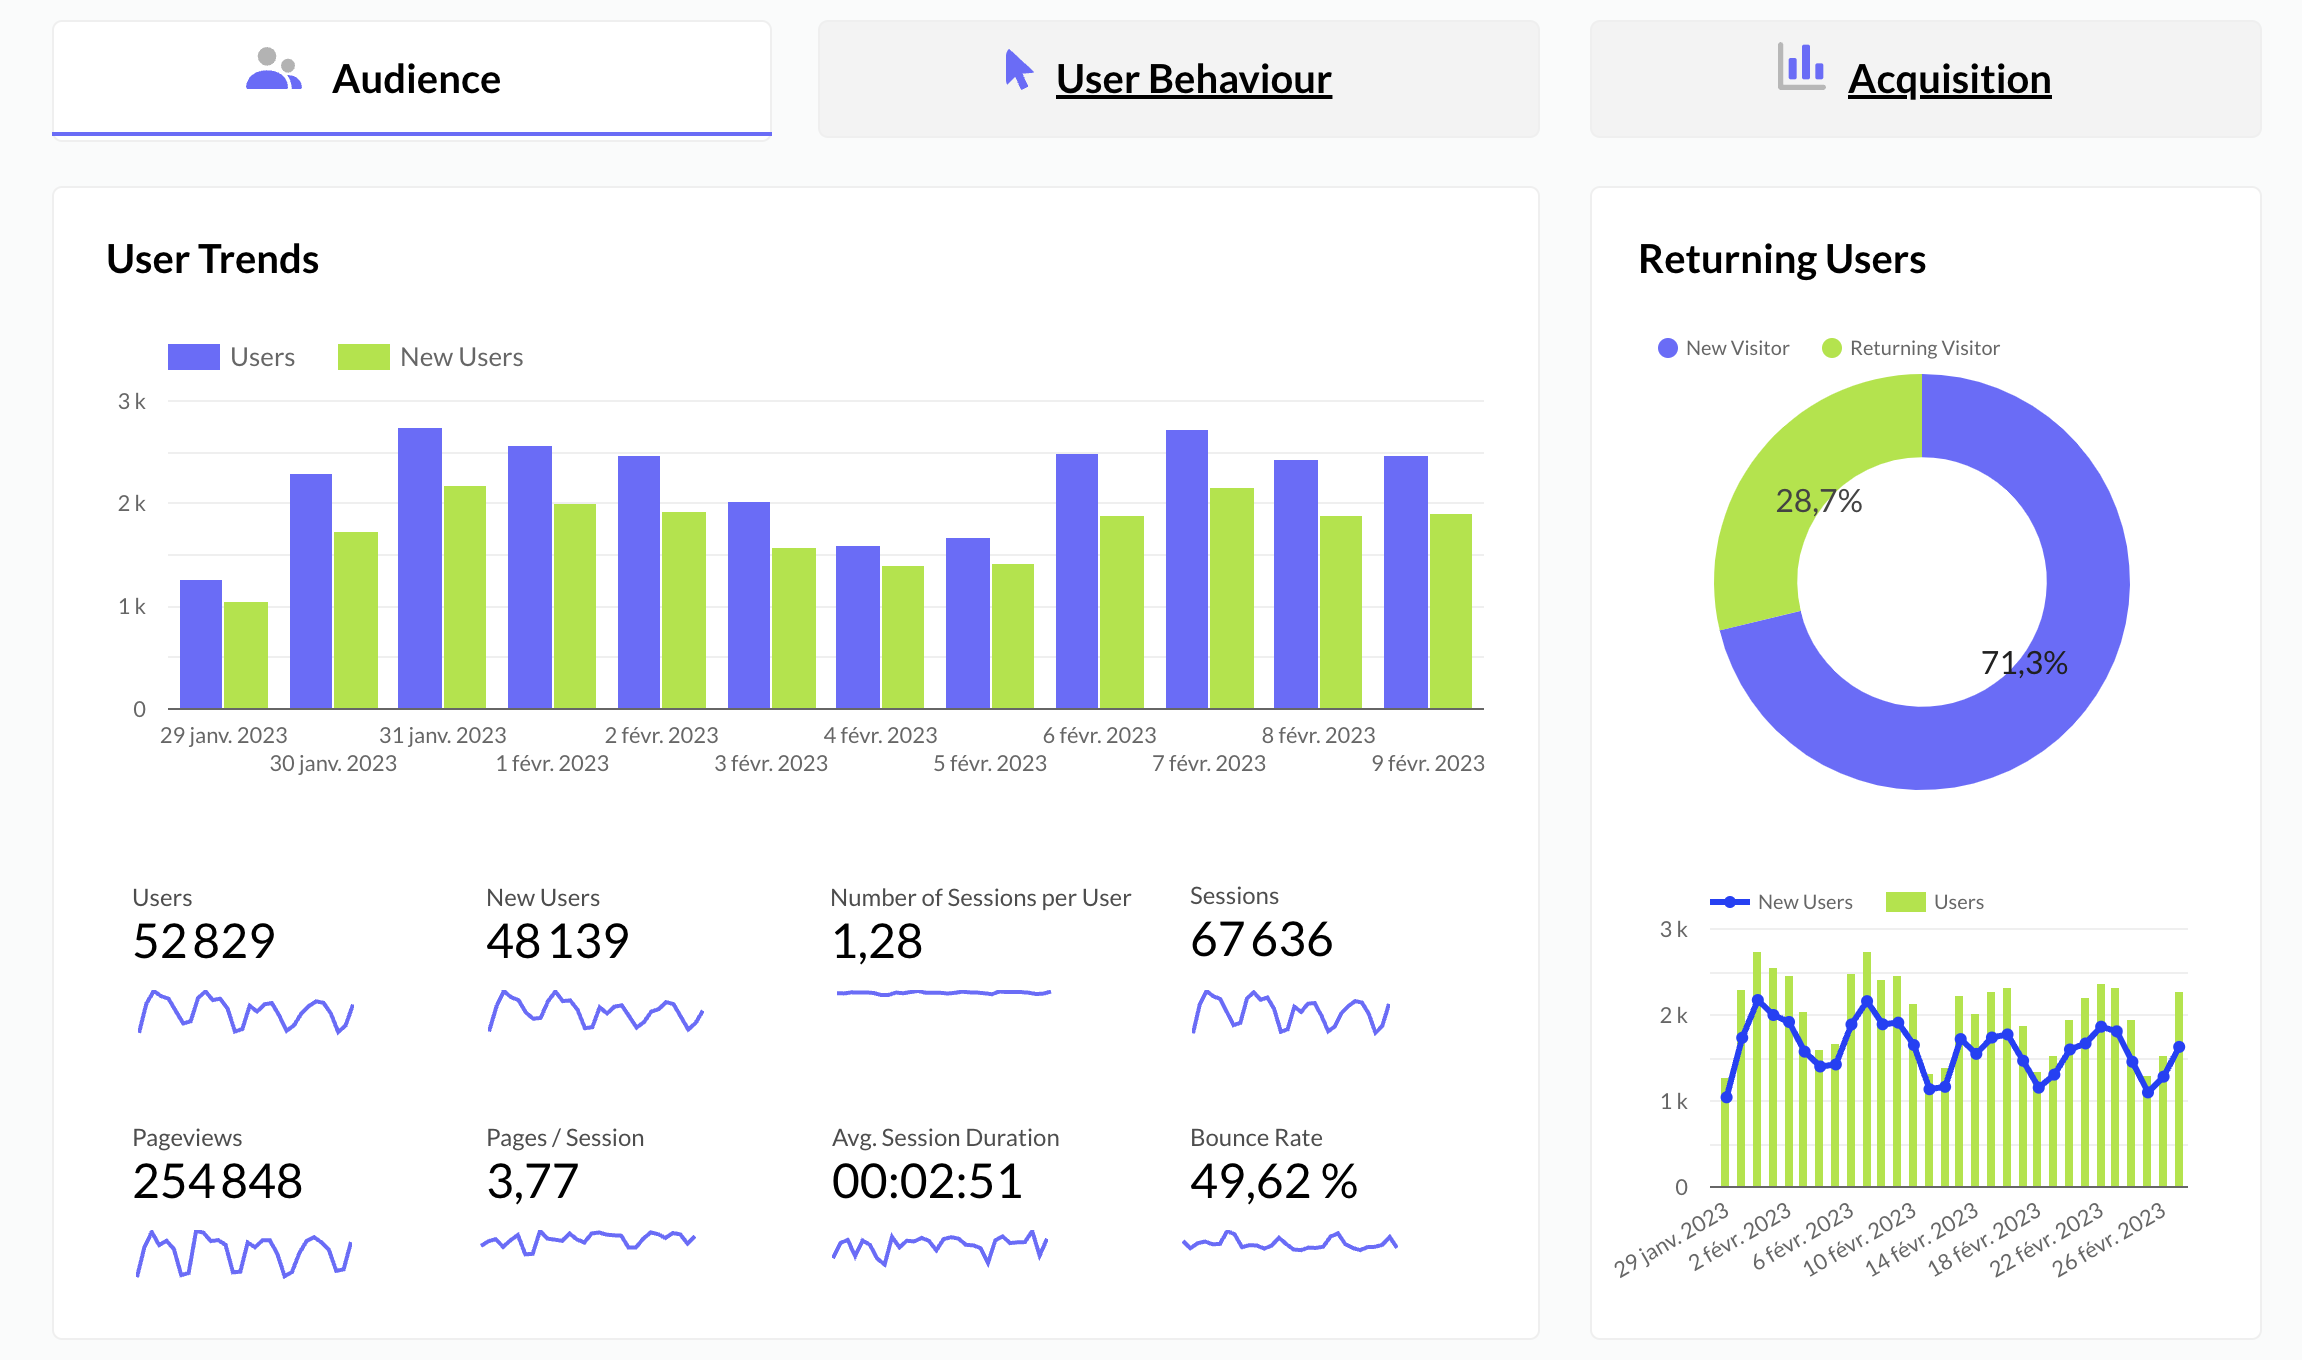Click the Audience people icon

point(273,71)
